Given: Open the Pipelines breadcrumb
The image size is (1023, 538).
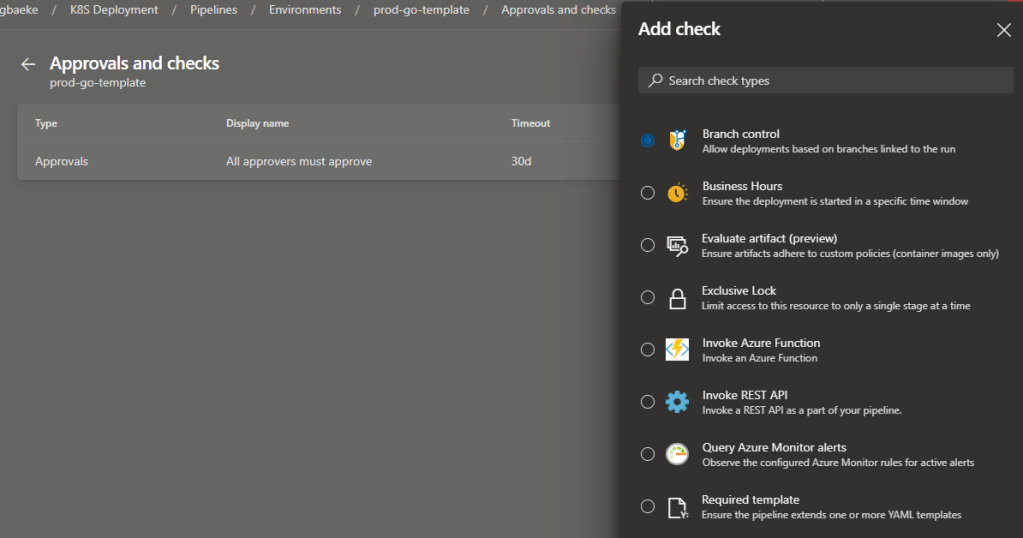Looking at the screenshot, I should 213,10.
